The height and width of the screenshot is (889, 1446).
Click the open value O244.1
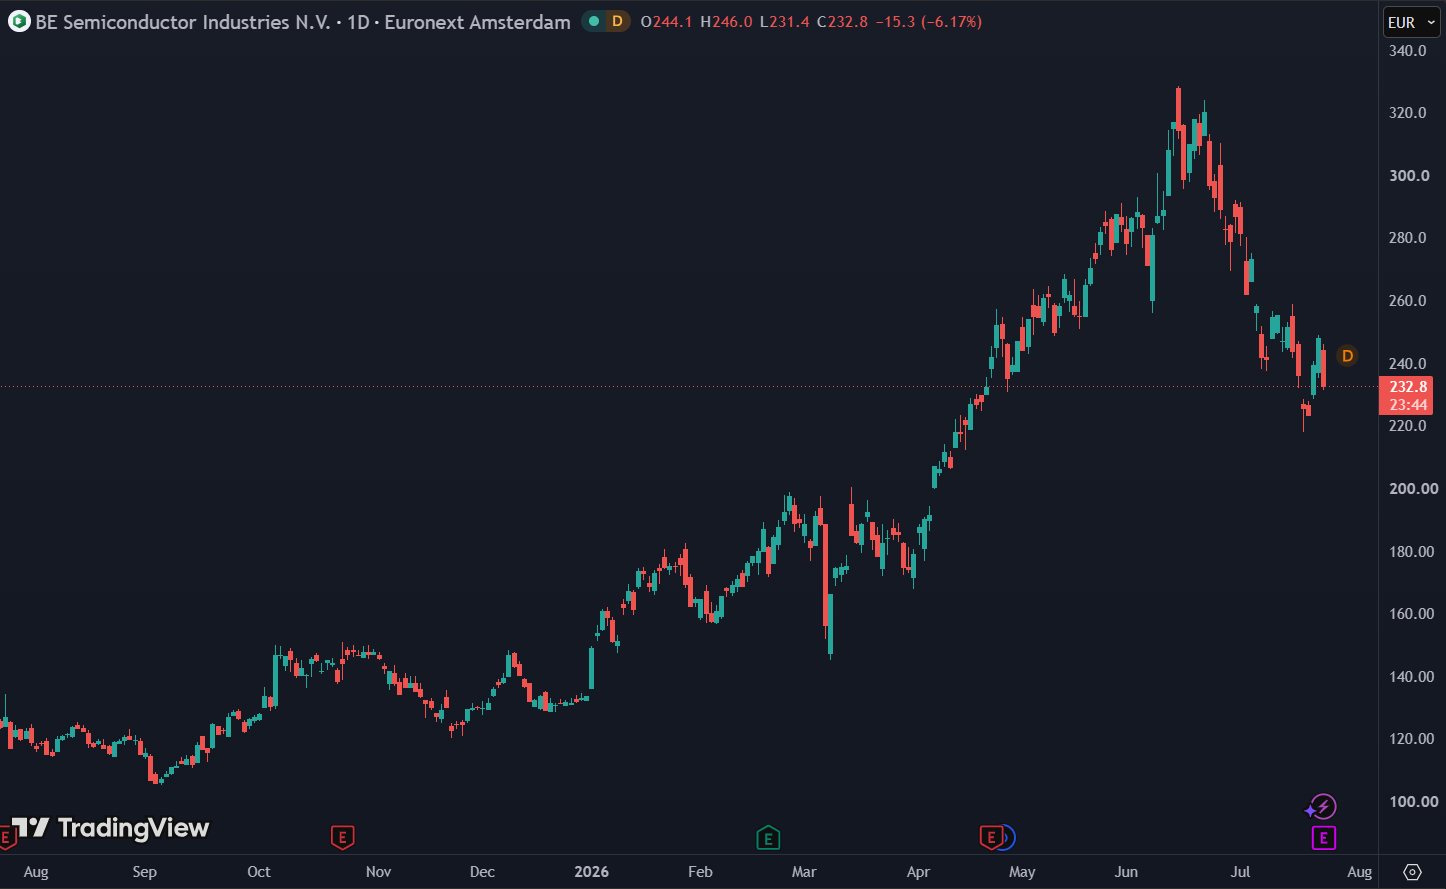coord(666,22)
